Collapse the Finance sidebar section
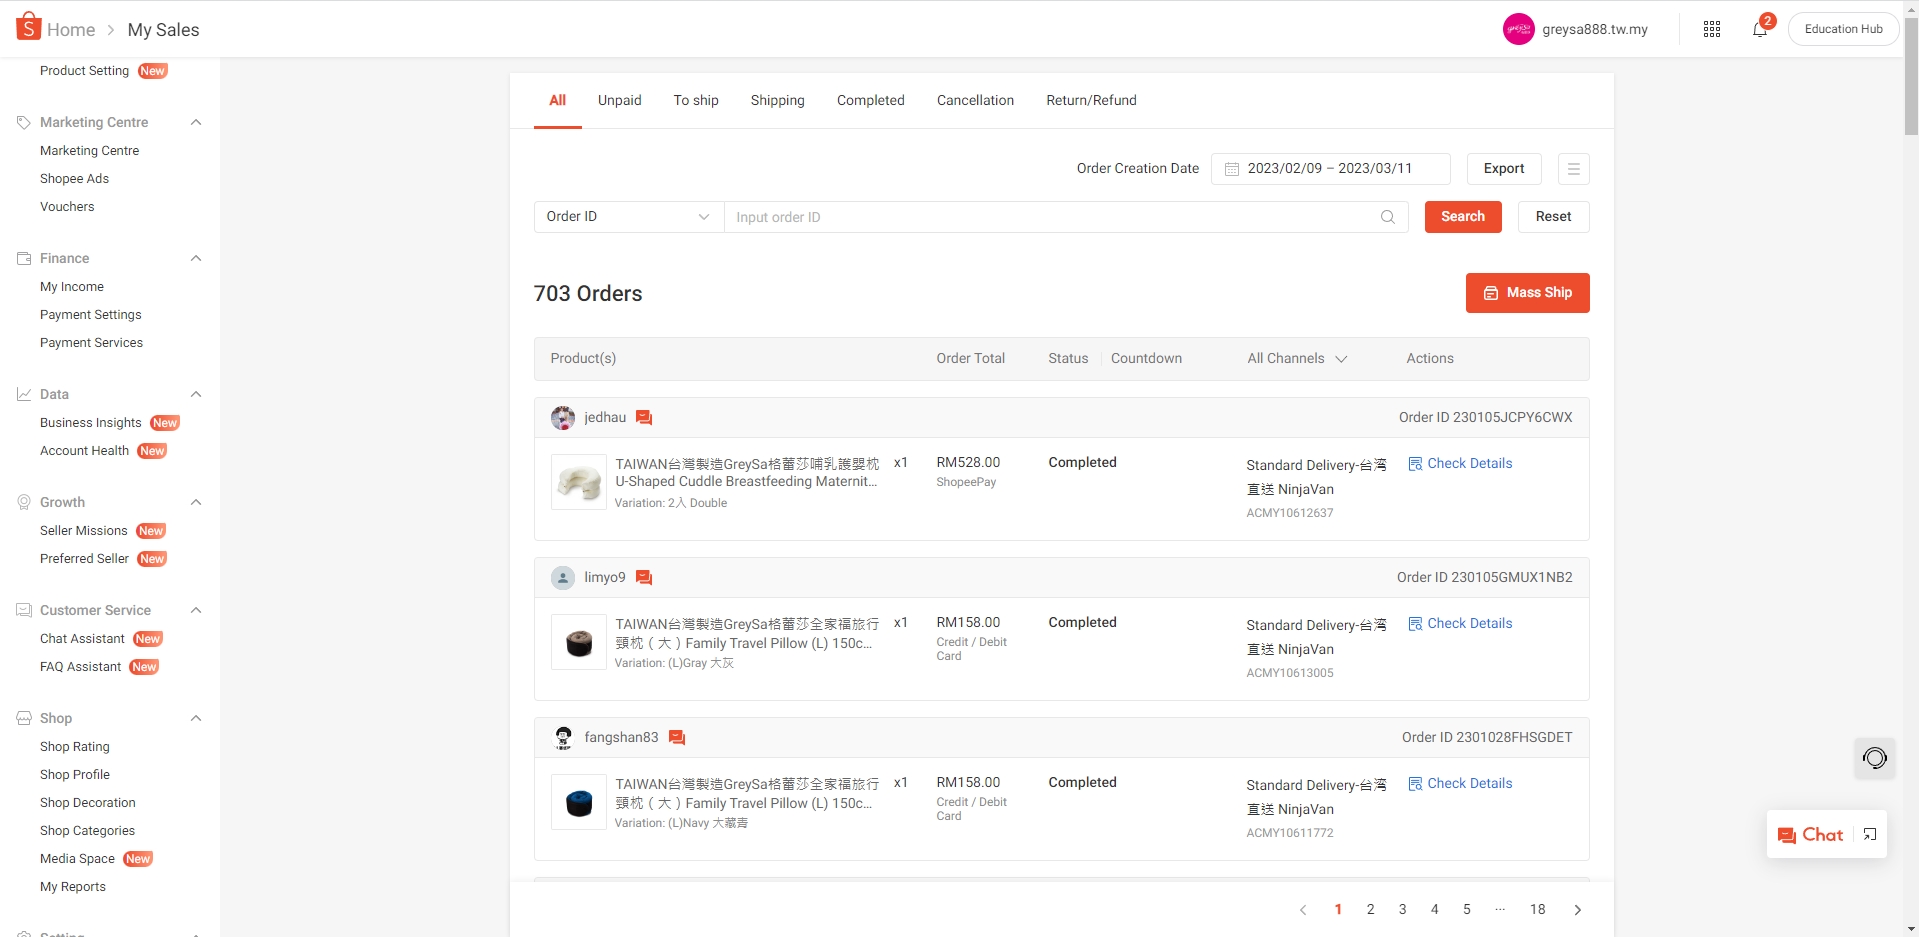 tap(196, 258)
